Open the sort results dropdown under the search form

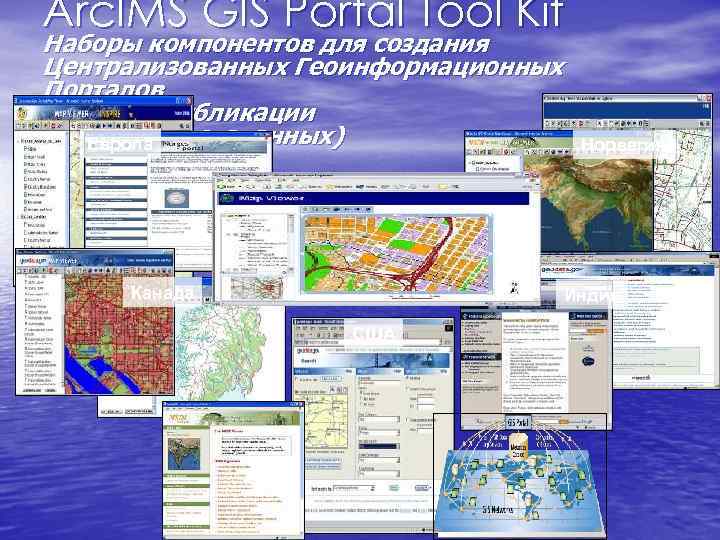coord(354,488)
